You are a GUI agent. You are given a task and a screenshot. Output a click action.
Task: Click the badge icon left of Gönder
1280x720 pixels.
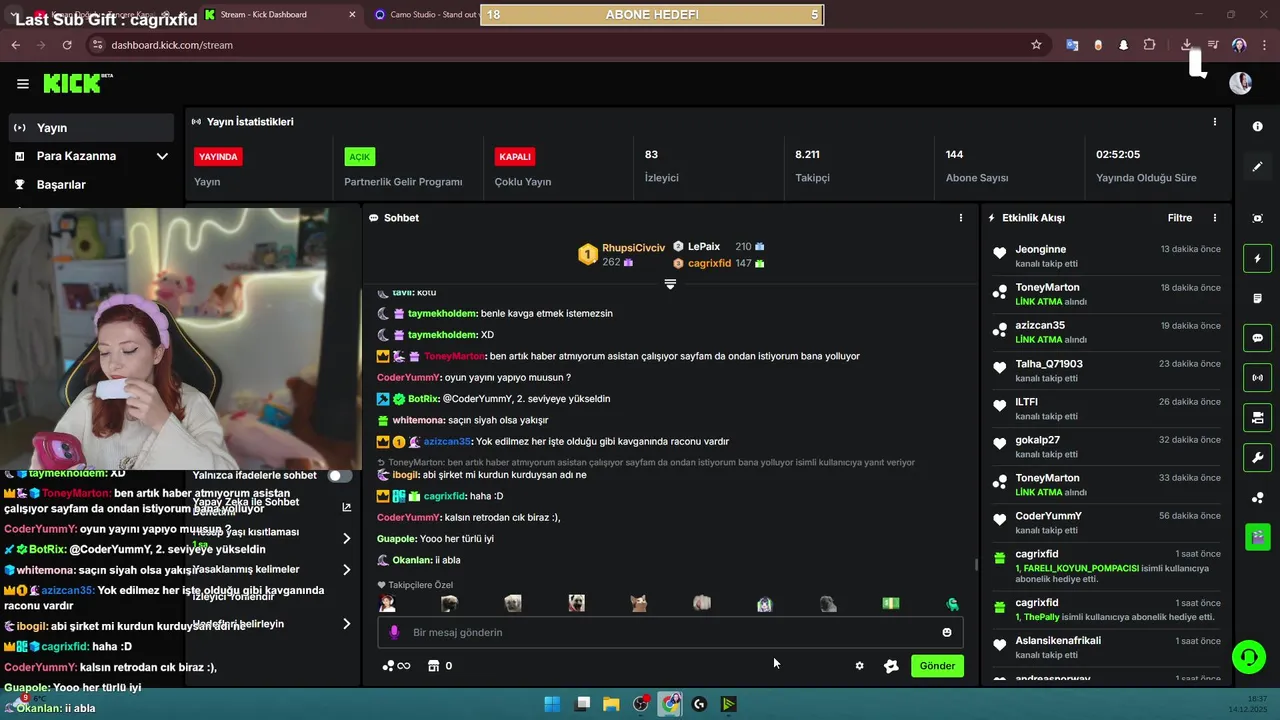(x=891, y=666)
